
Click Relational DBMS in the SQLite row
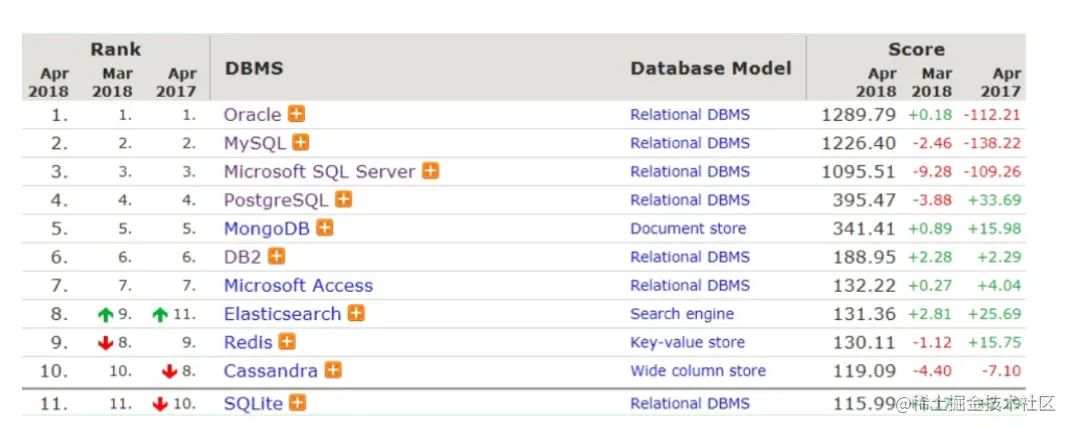[x=690, y=404]
